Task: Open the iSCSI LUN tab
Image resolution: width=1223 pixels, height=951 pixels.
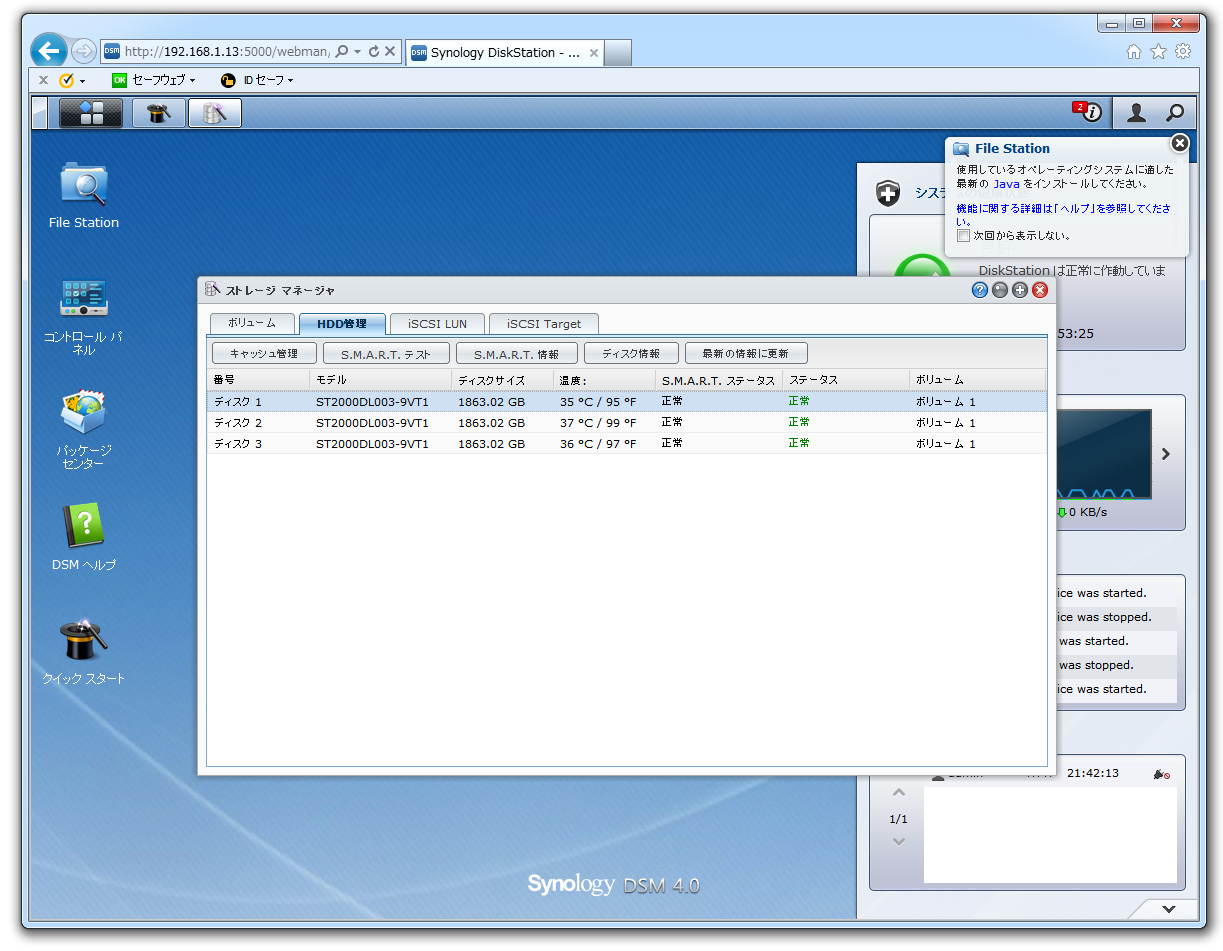Action: point(437,323)
